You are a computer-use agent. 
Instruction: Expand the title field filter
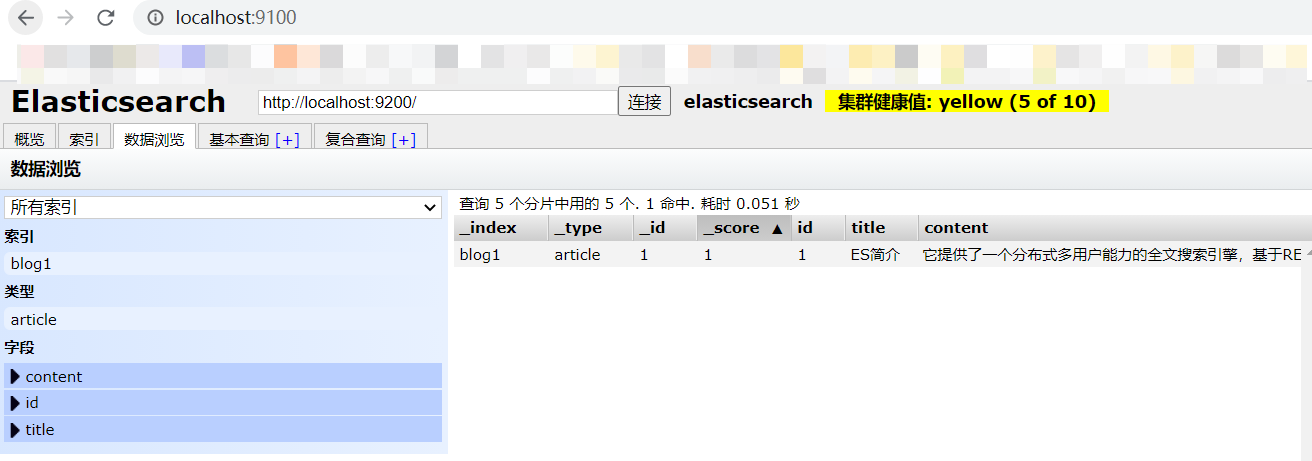pos(223,430)
